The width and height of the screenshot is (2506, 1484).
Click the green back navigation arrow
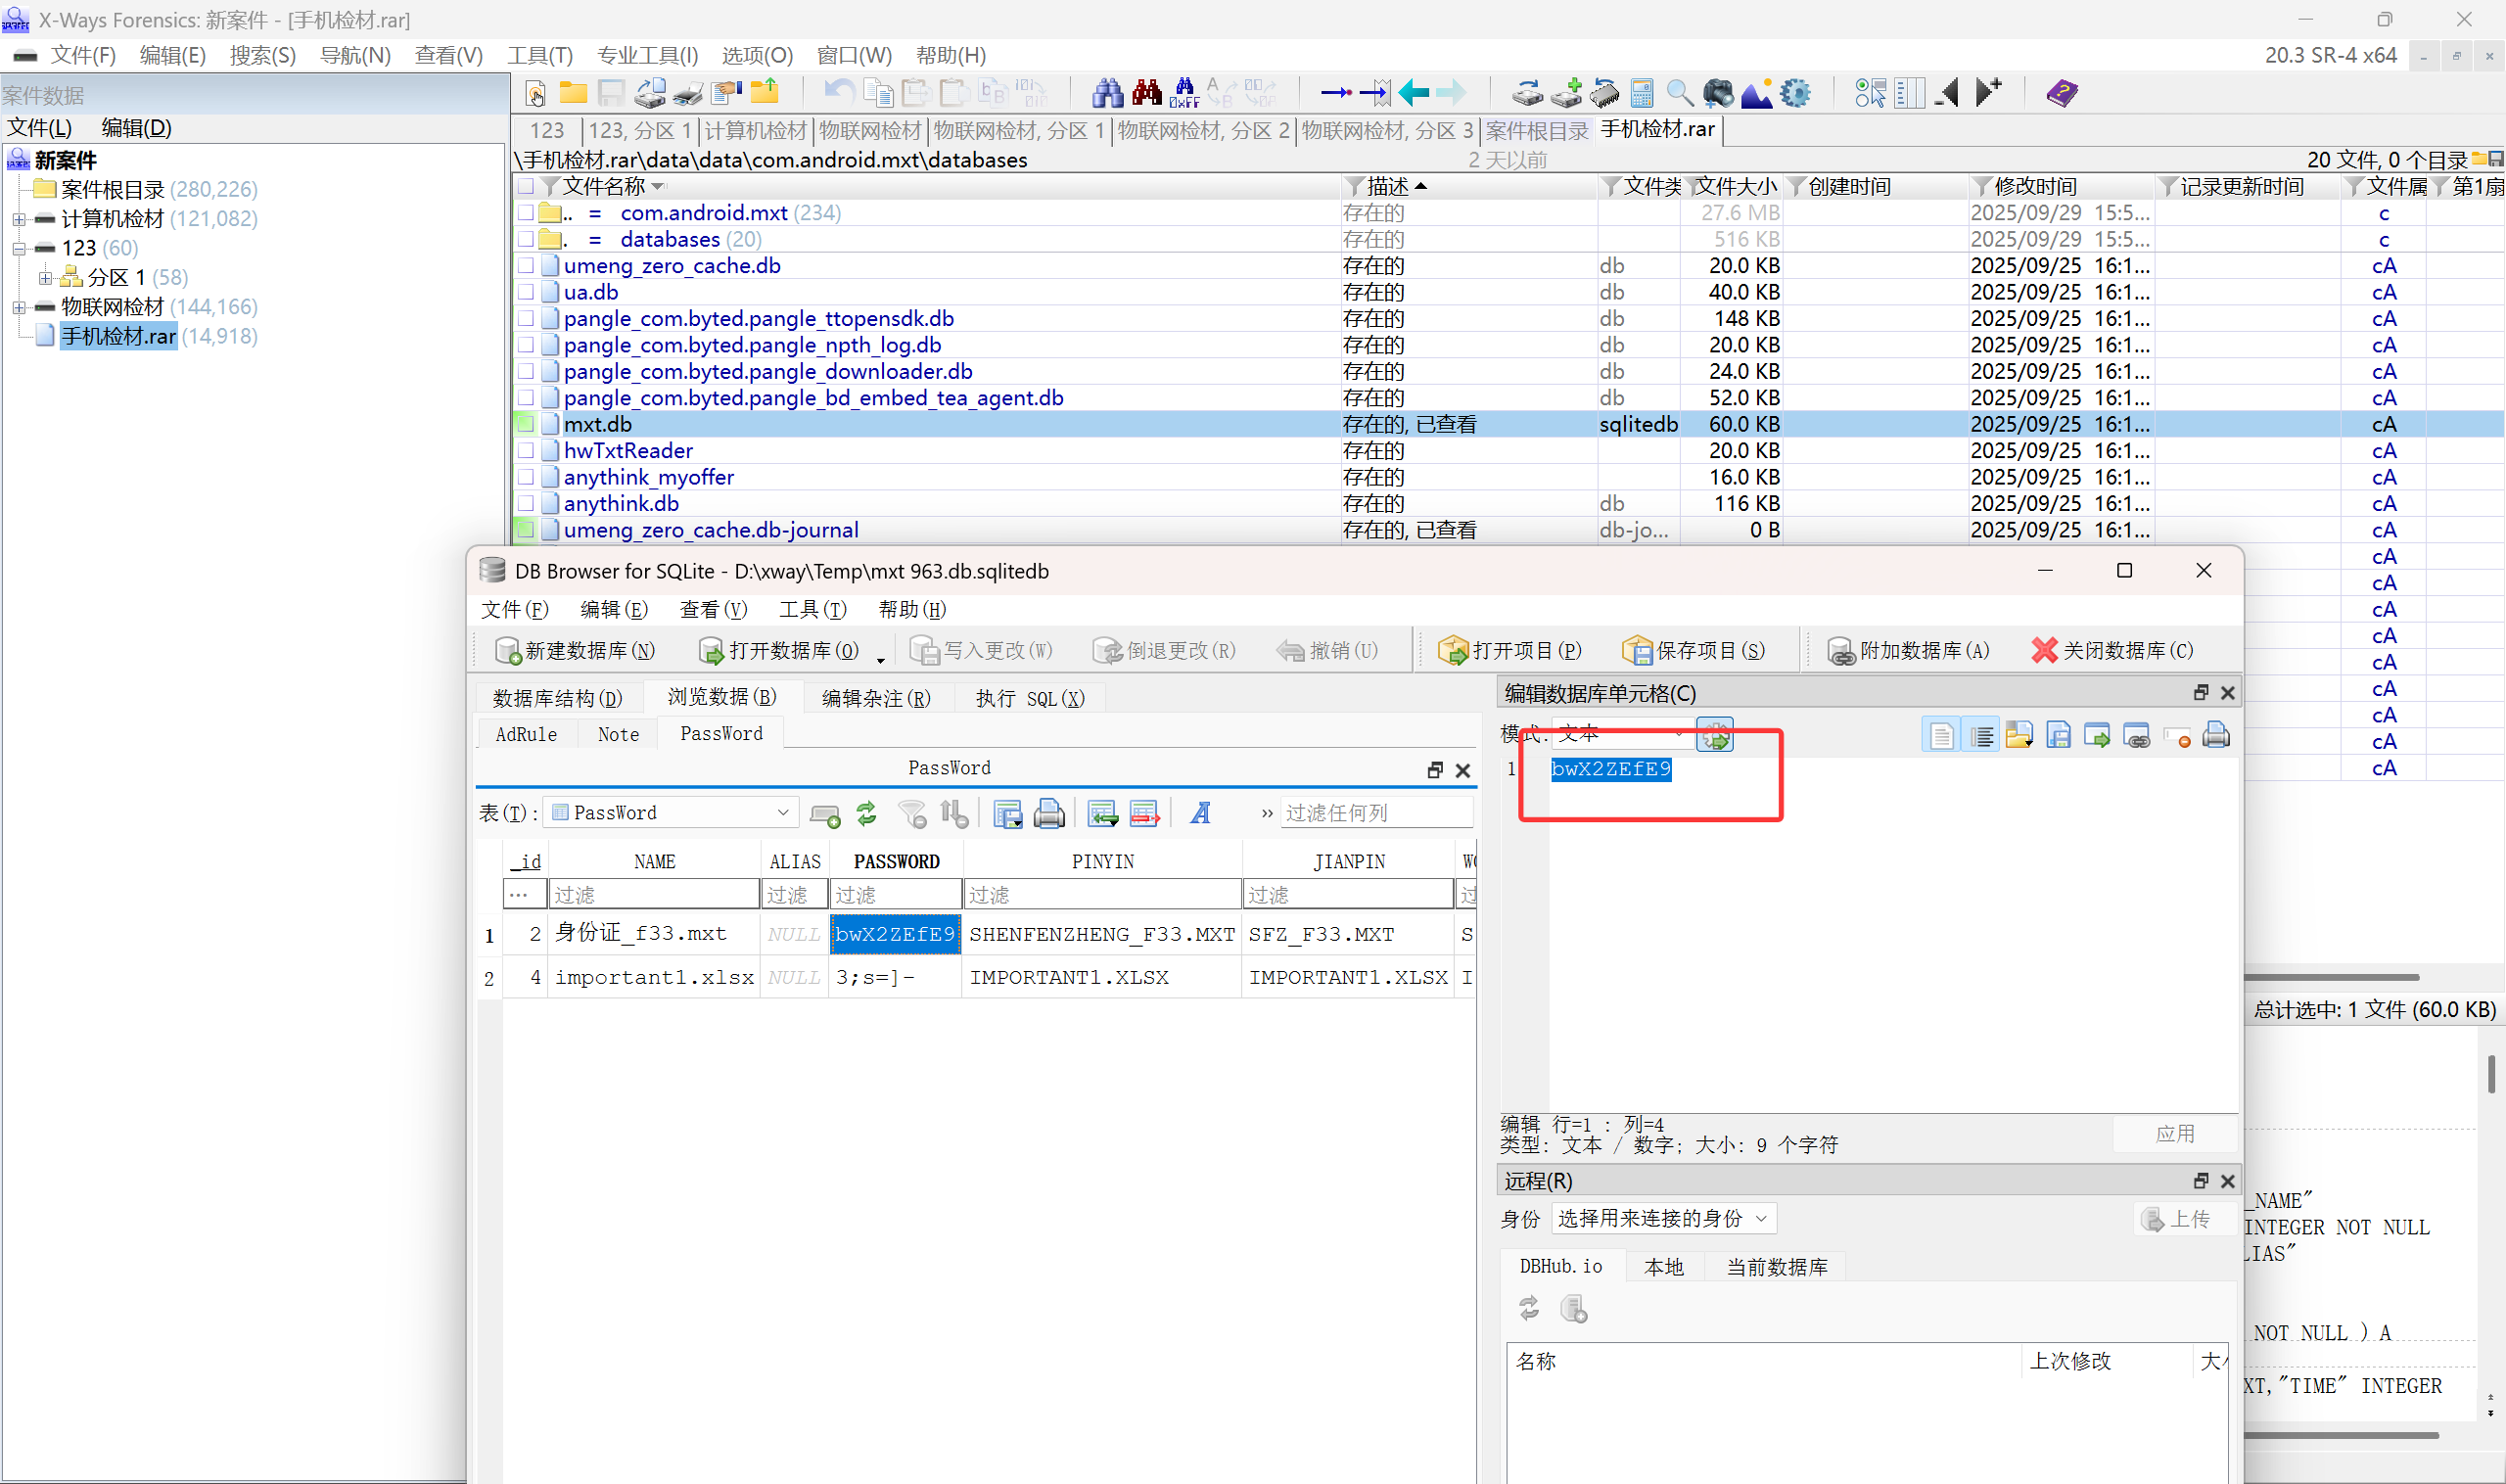click(1414, 93)
